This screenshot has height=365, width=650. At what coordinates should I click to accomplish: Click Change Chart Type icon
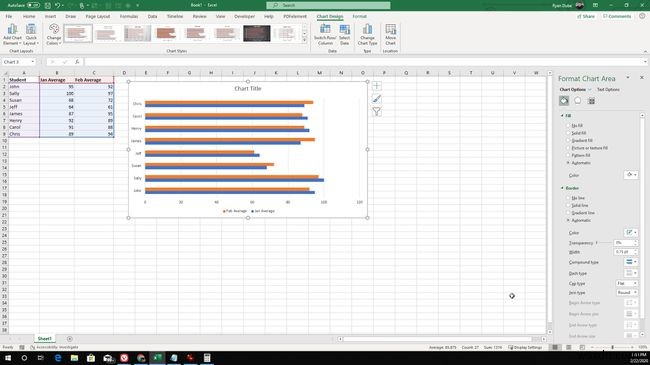point(367,34)
